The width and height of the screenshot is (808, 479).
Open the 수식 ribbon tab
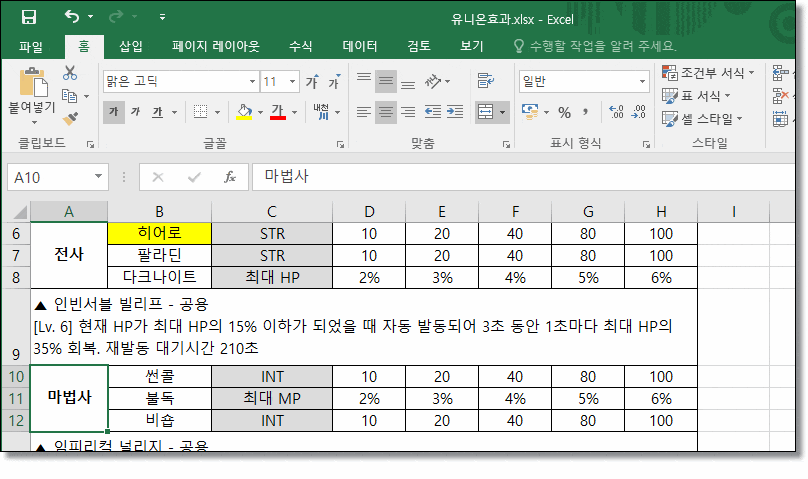(x=300, y=46)
